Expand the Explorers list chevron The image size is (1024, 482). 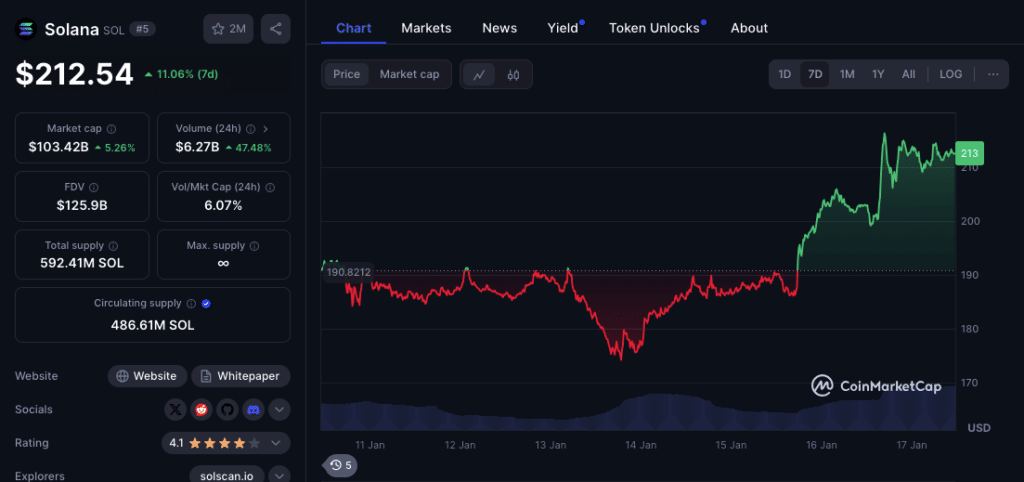pos(280,476)
